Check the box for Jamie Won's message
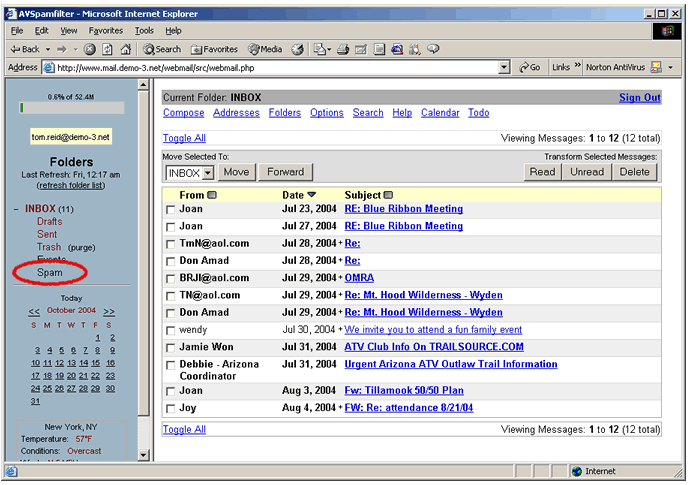 pos(170,348)
